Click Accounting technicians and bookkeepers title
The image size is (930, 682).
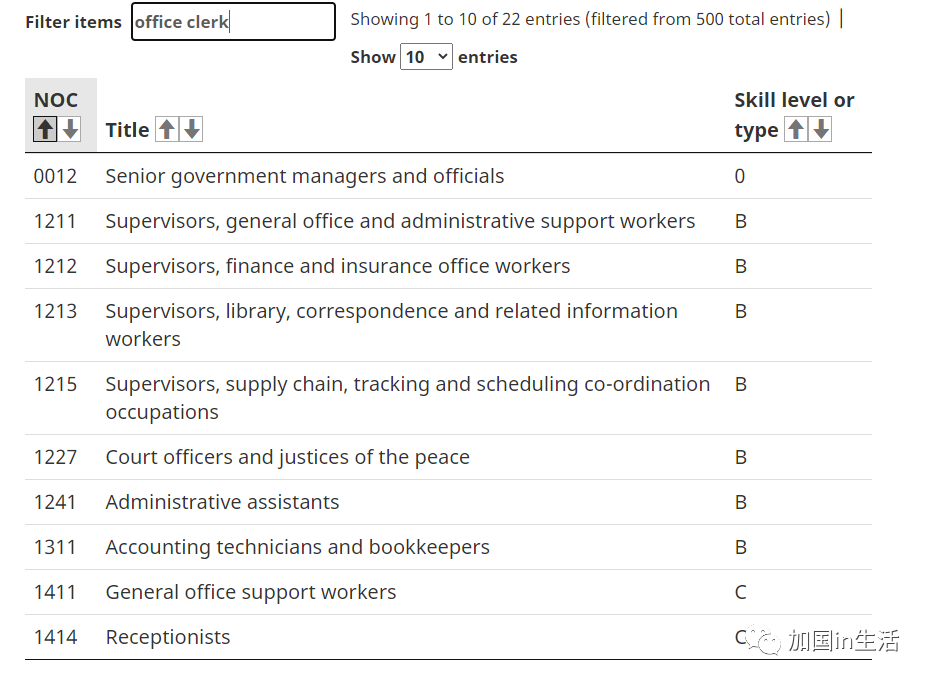pos(298,547)
